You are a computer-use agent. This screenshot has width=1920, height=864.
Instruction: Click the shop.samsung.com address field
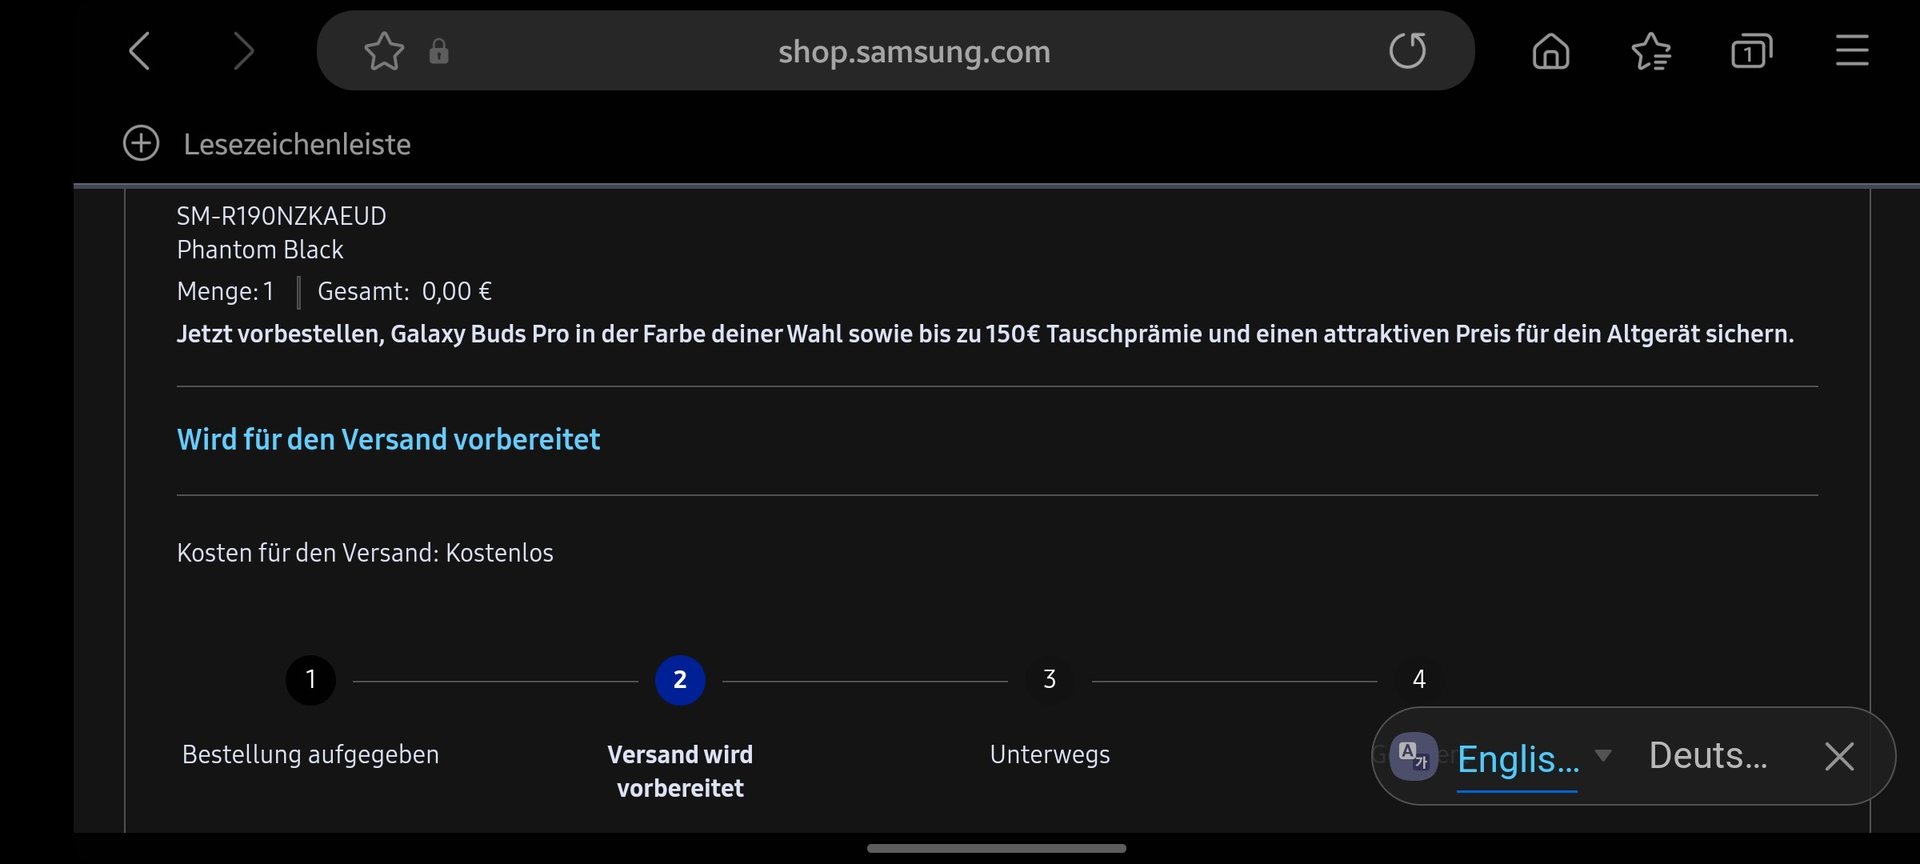[x=914, y=51]
